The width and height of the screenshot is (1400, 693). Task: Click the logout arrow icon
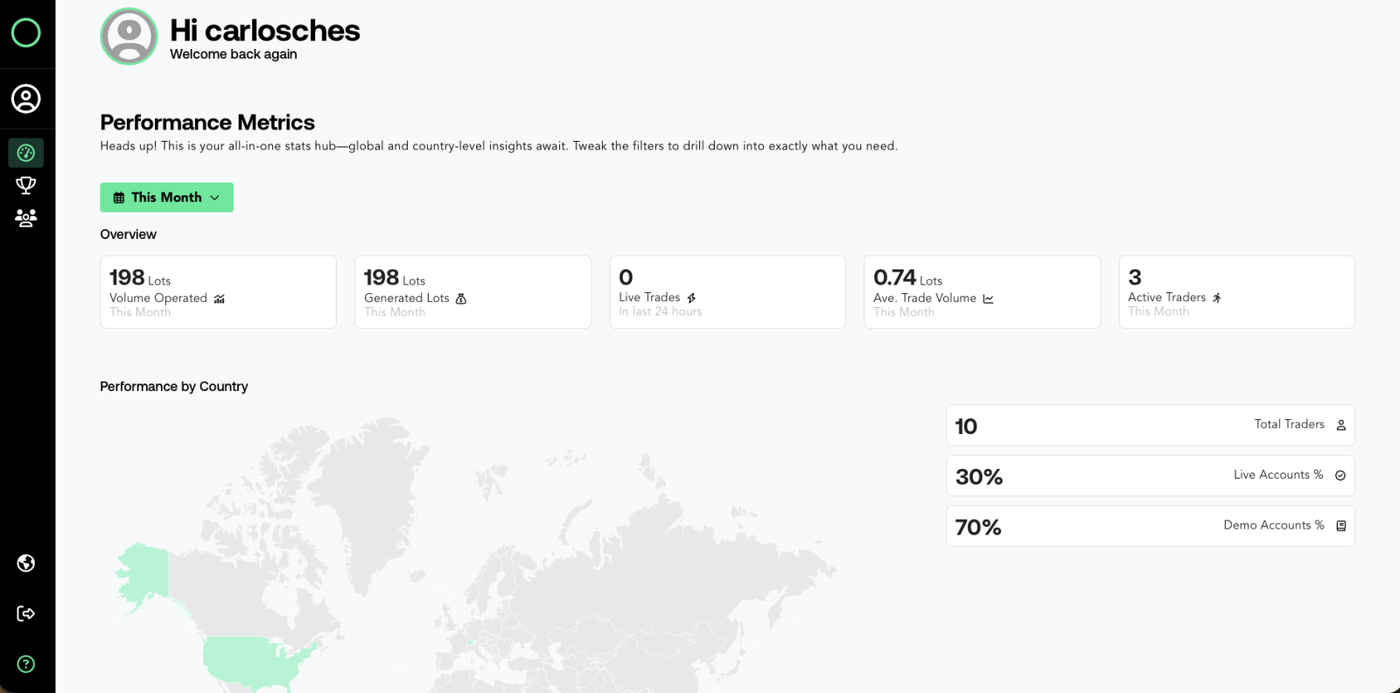click(26, 614)
